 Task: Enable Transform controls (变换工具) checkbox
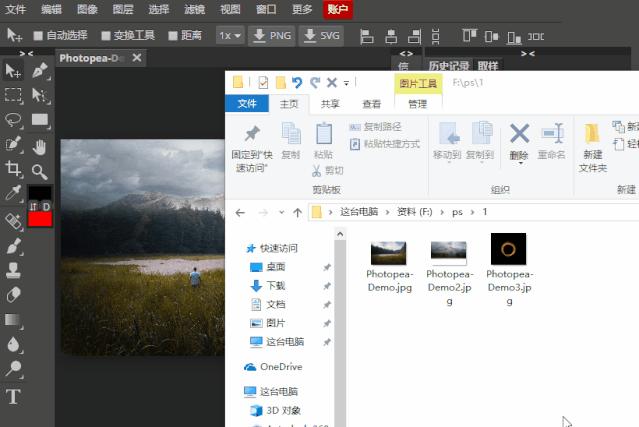click(x=106, y=36)
